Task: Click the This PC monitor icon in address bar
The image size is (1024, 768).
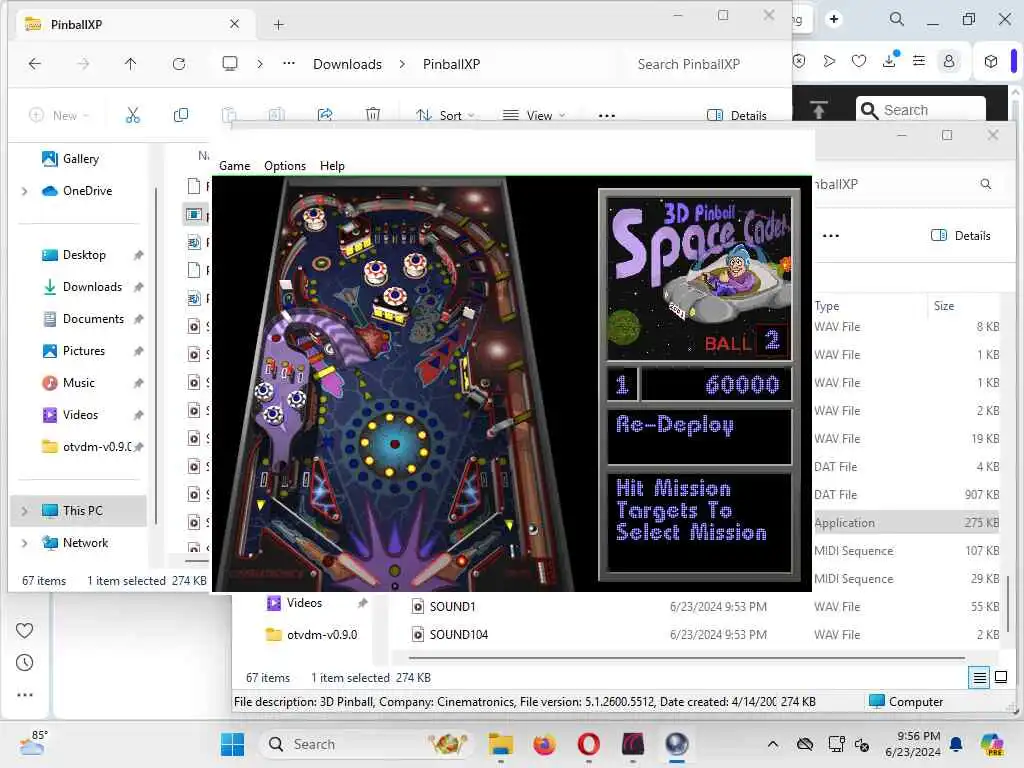Action: click(x=230, y=63)
